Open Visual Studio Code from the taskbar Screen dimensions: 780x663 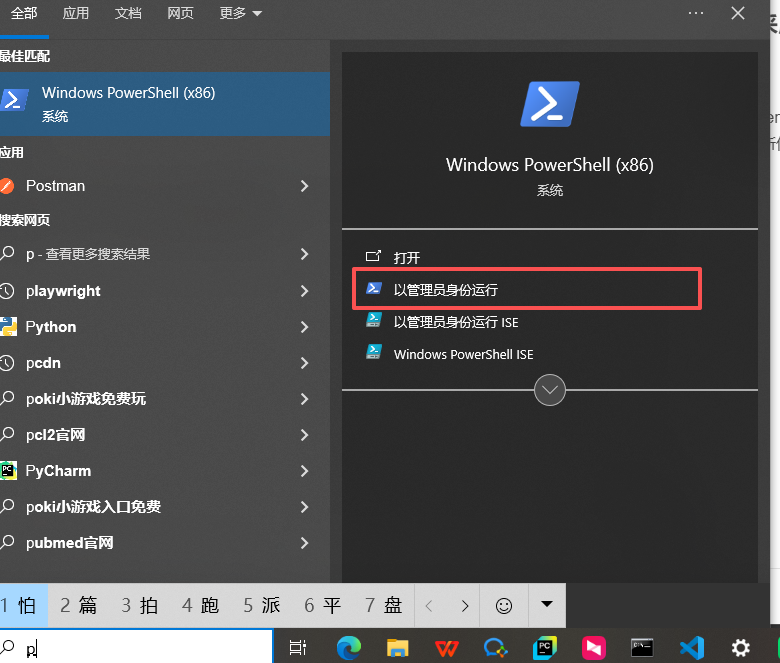click(x=692, y=648)
